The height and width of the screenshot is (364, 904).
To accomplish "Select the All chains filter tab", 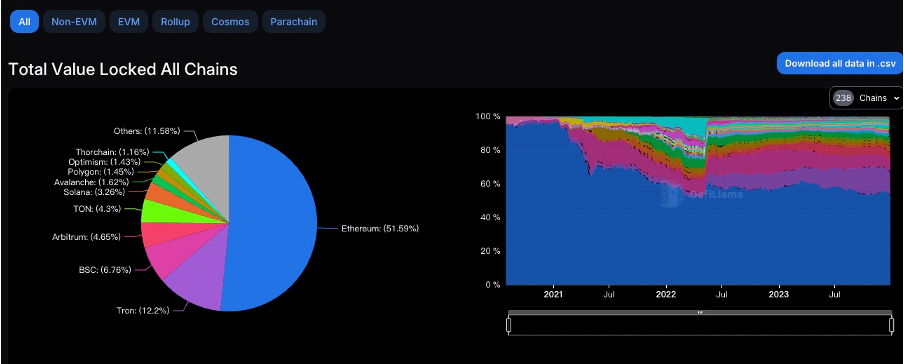I will [24, 22].
